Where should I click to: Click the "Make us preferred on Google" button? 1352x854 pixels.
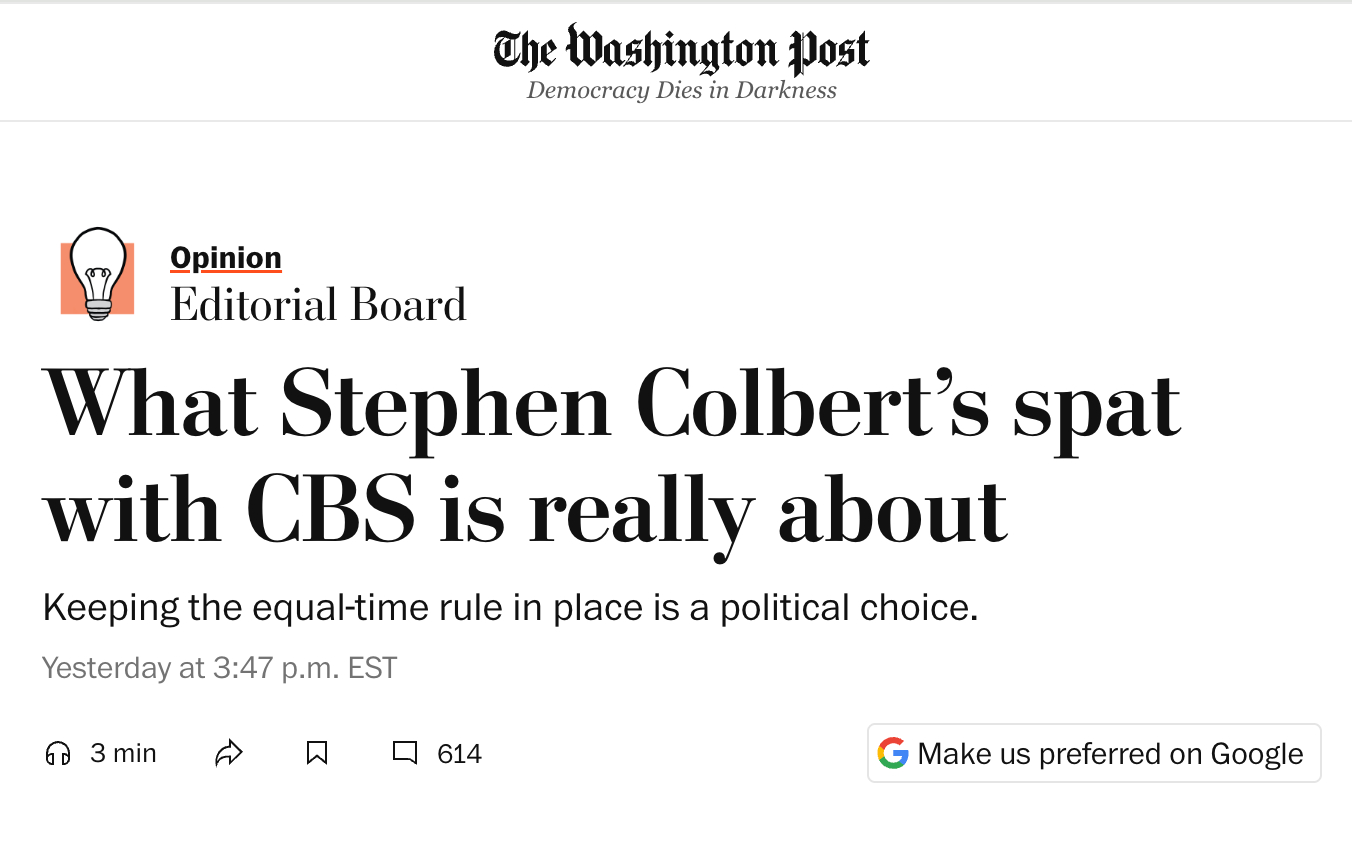click(x=1094, y=753)
